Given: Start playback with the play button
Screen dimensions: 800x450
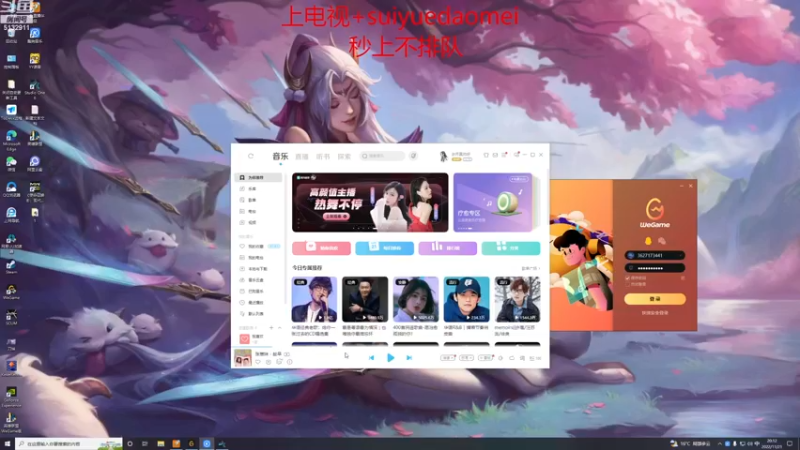Looking at the screenshot, I should [390, 358].
